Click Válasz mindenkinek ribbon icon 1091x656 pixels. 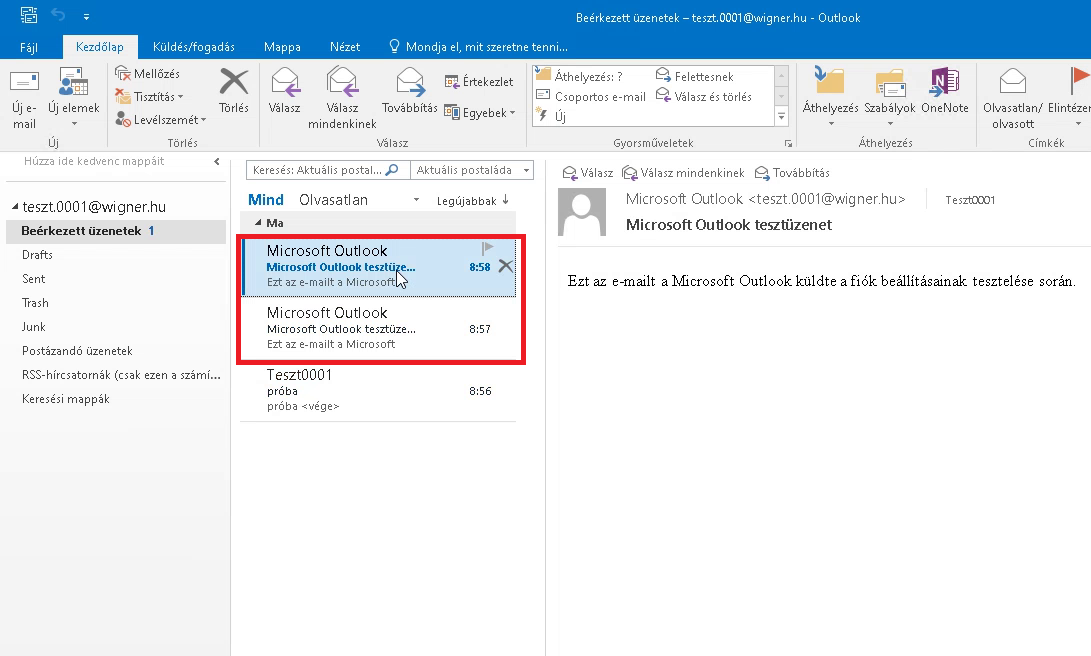(342, 82)
